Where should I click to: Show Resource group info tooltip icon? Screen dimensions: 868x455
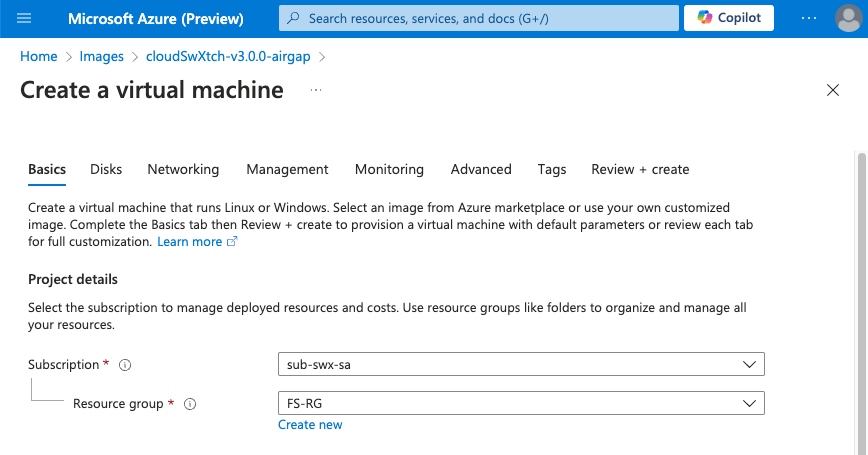click(190, 404)
